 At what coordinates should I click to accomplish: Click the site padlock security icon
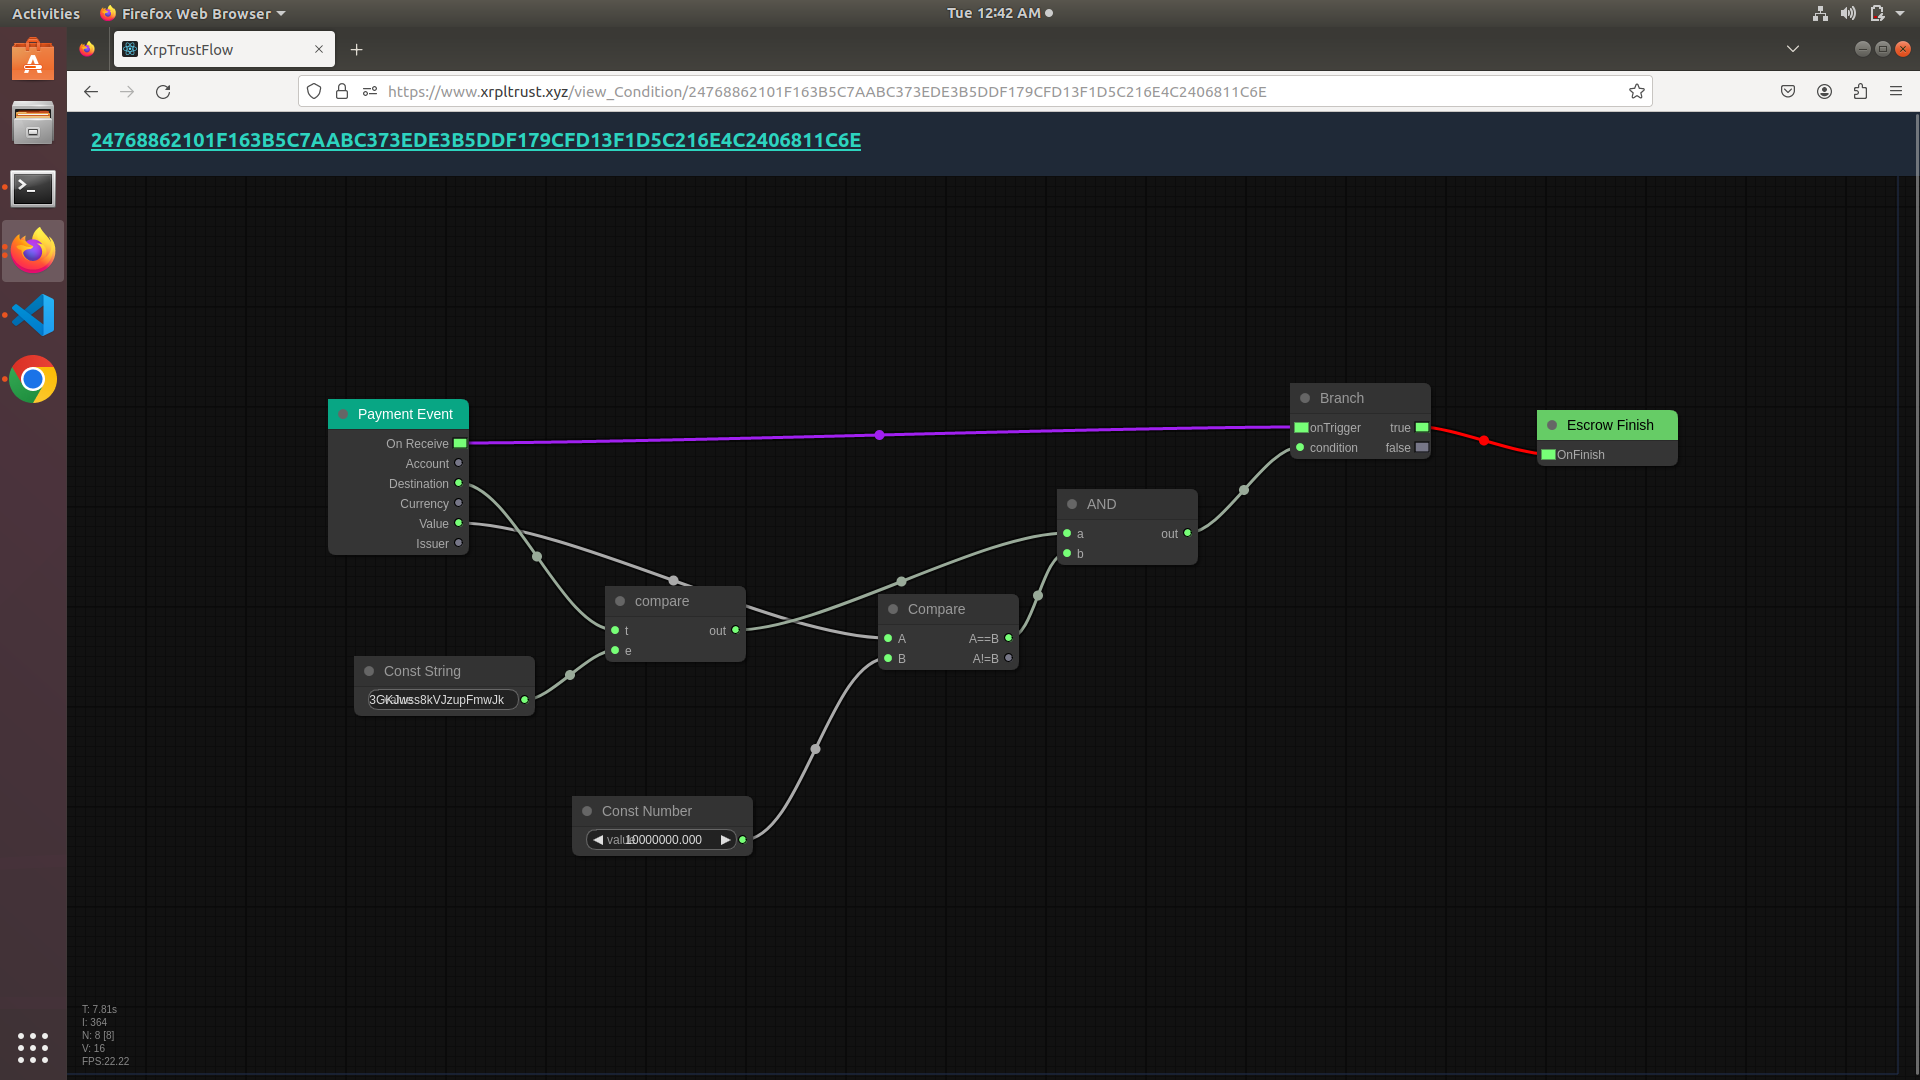(342, 91)
